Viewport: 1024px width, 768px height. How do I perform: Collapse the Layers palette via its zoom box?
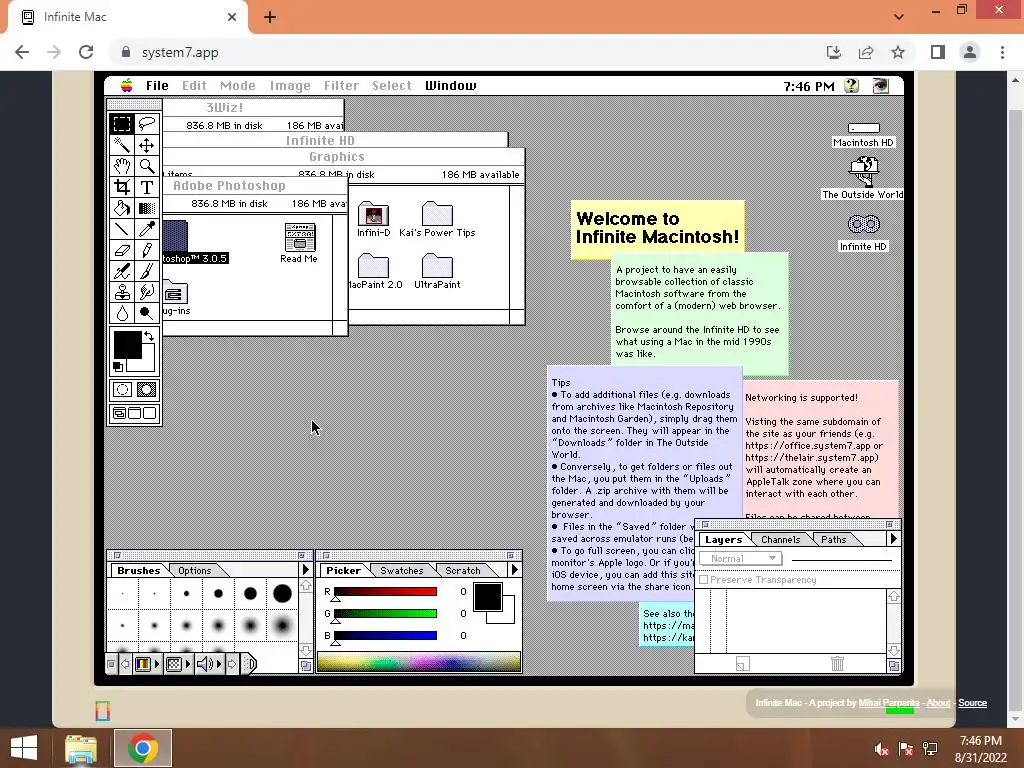pyautogui.click(x=889, y=524)
